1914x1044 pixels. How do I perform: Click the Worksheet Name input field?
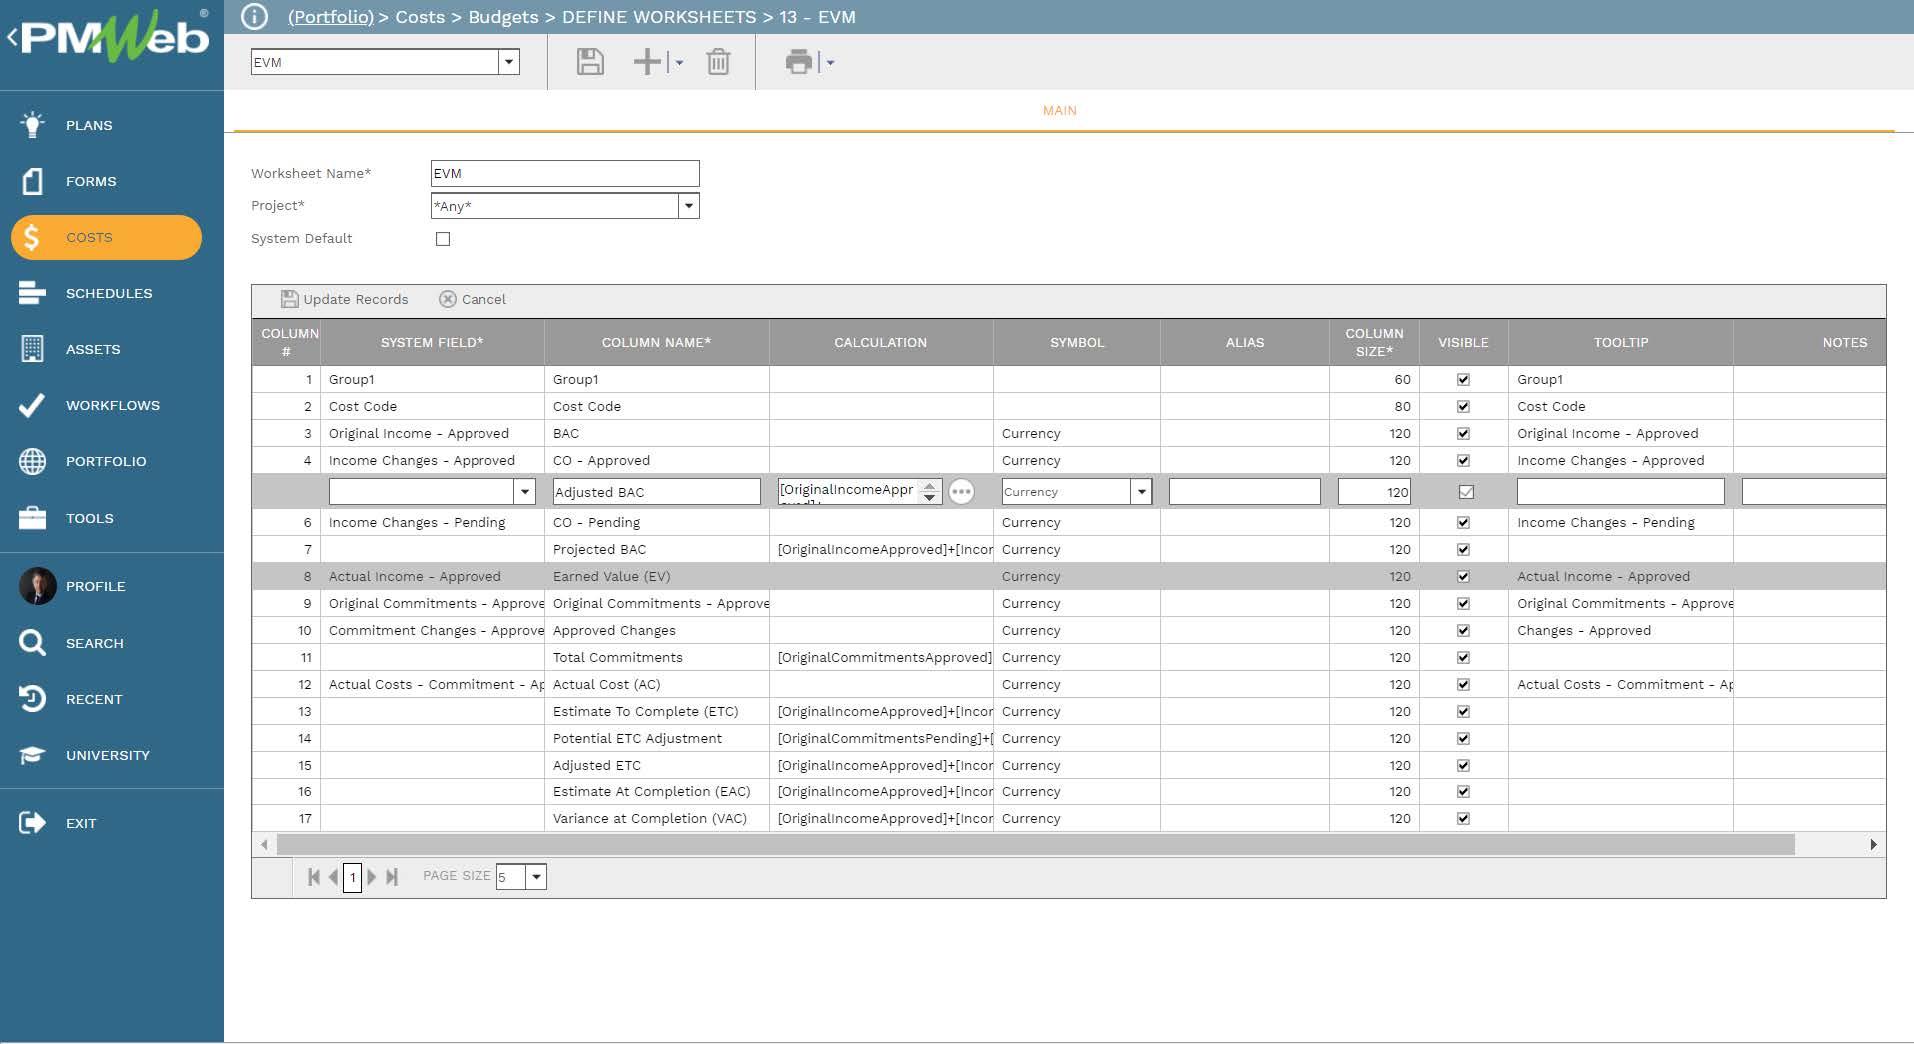565,174
